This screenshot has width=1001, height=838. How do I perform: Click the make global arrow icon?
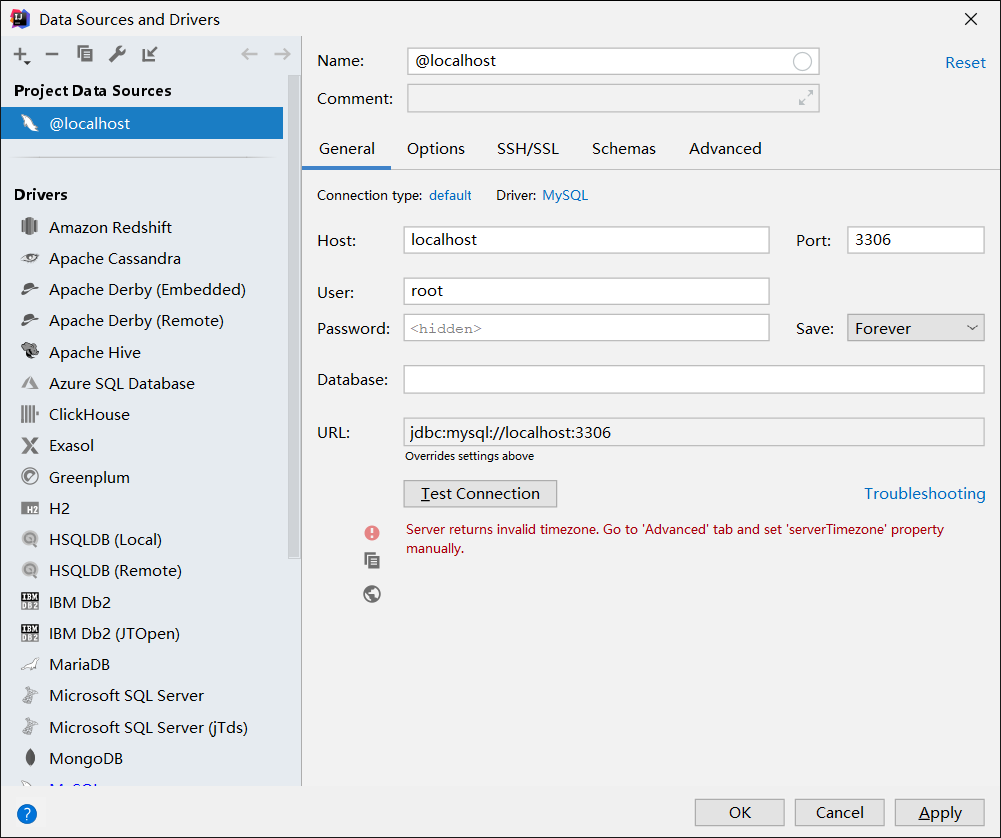pos(149,55)
